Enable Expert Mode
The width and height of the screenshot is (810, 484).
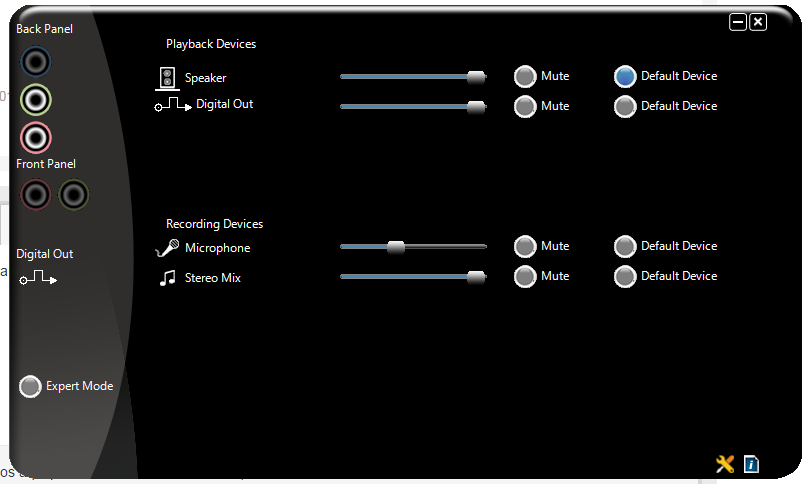29,386
